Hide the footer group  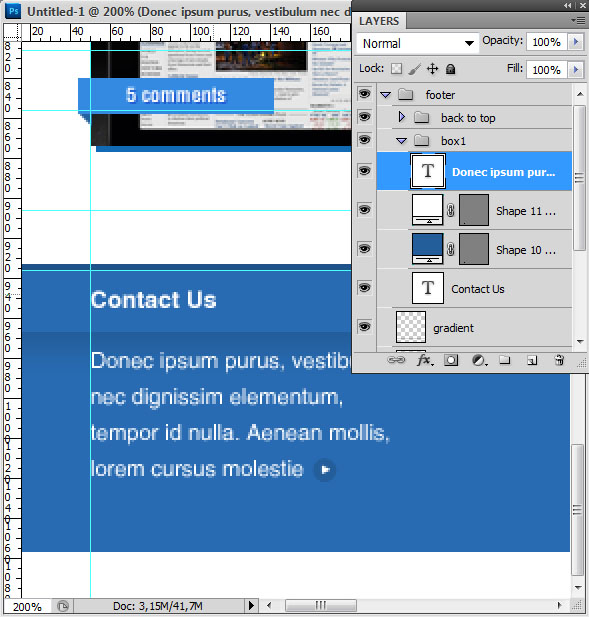pos(364,94)
